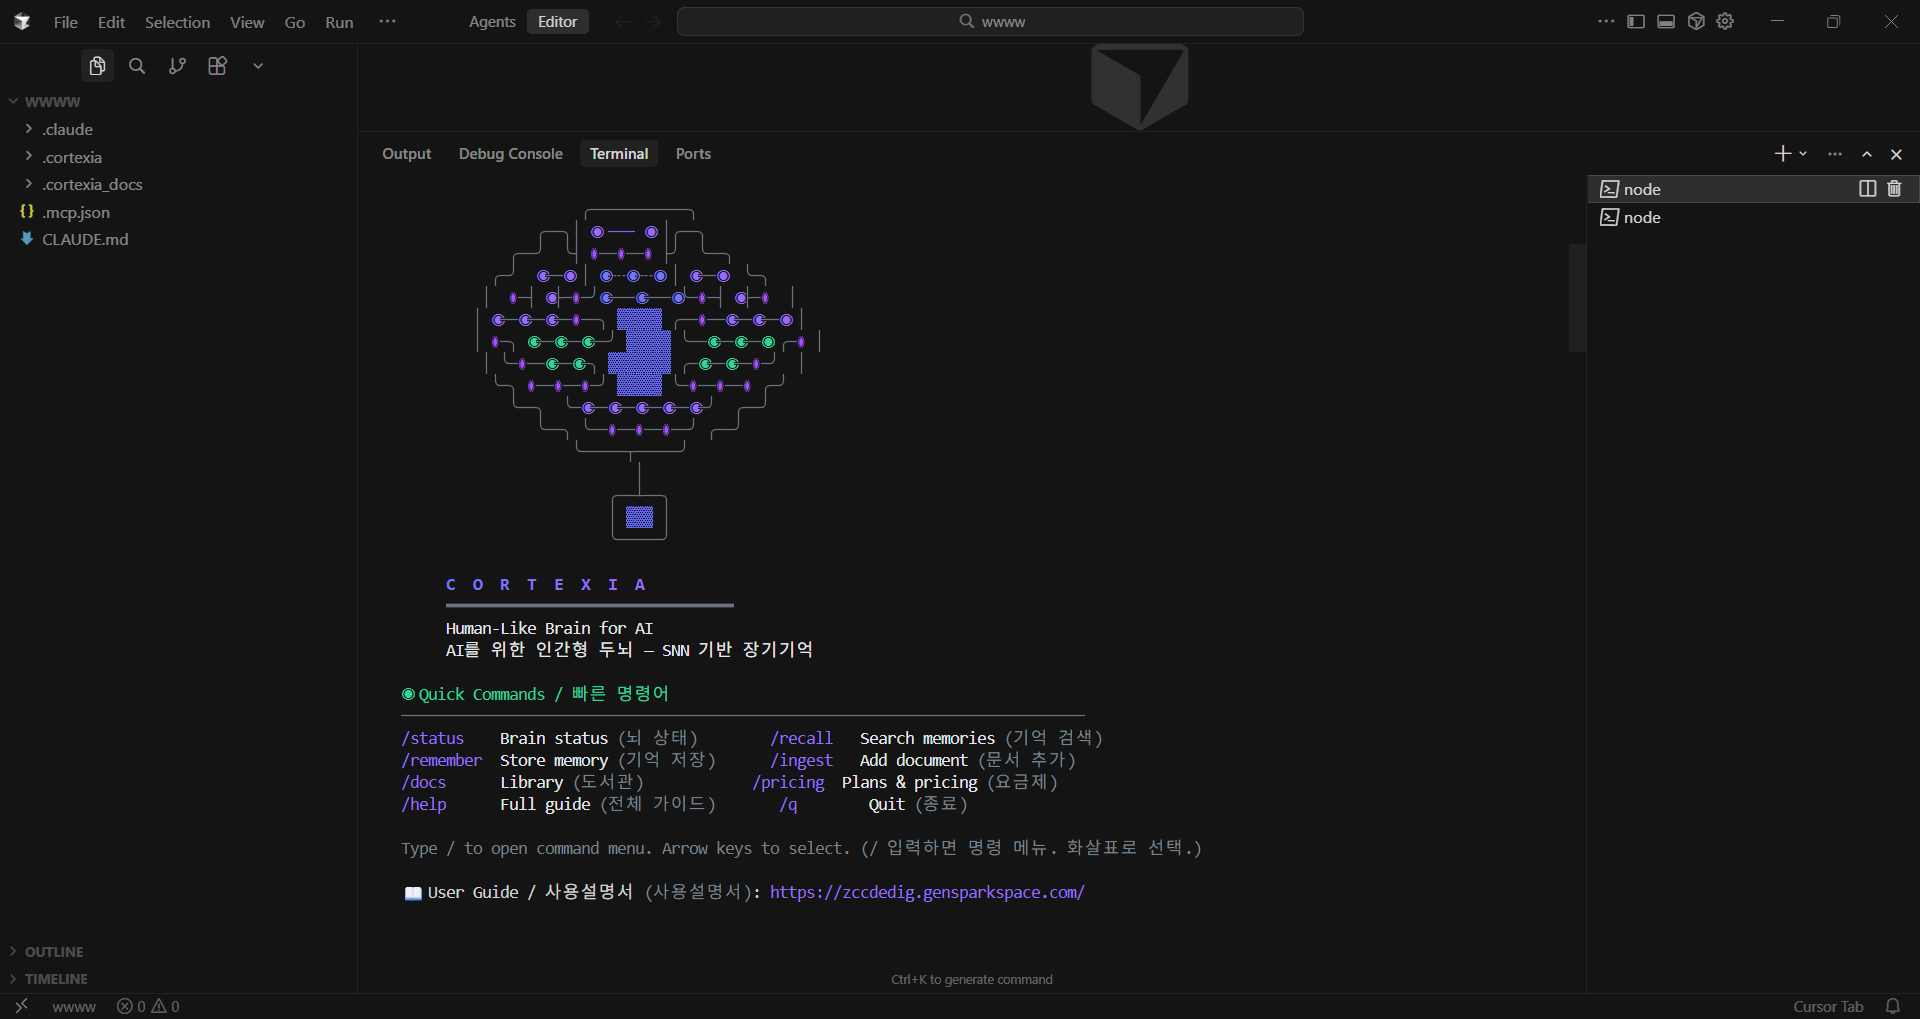The height and width of the screenshot is (1019, 1920).
Task: Switch to the Debug Console tab
Action: (510, 153)
